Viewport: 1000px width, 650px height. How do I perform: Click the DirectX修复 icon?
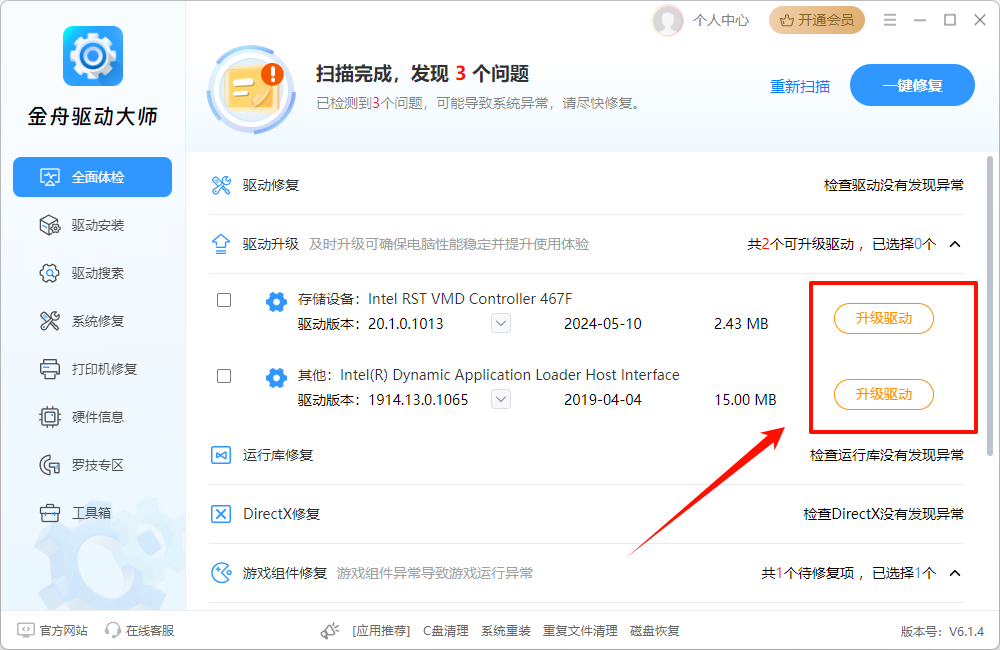(x=221, y=513)
